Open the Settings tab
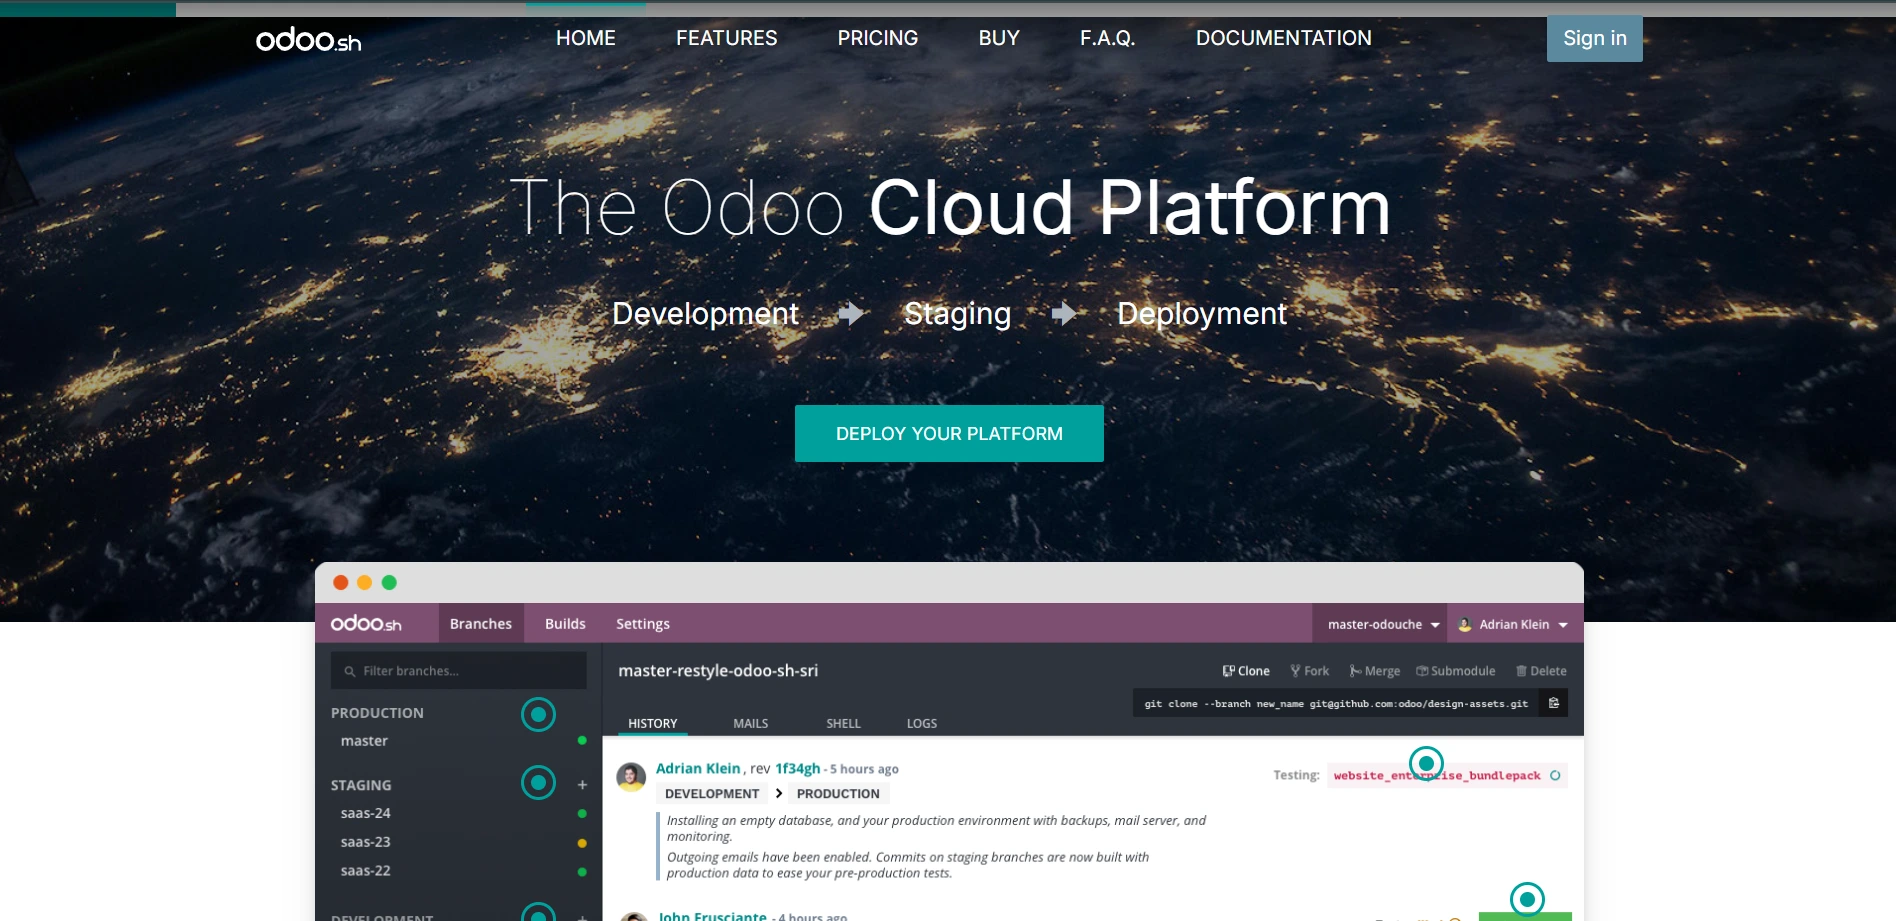Image resolution: width=1896 pixels, height=921 pixels. tap(642, 624)
